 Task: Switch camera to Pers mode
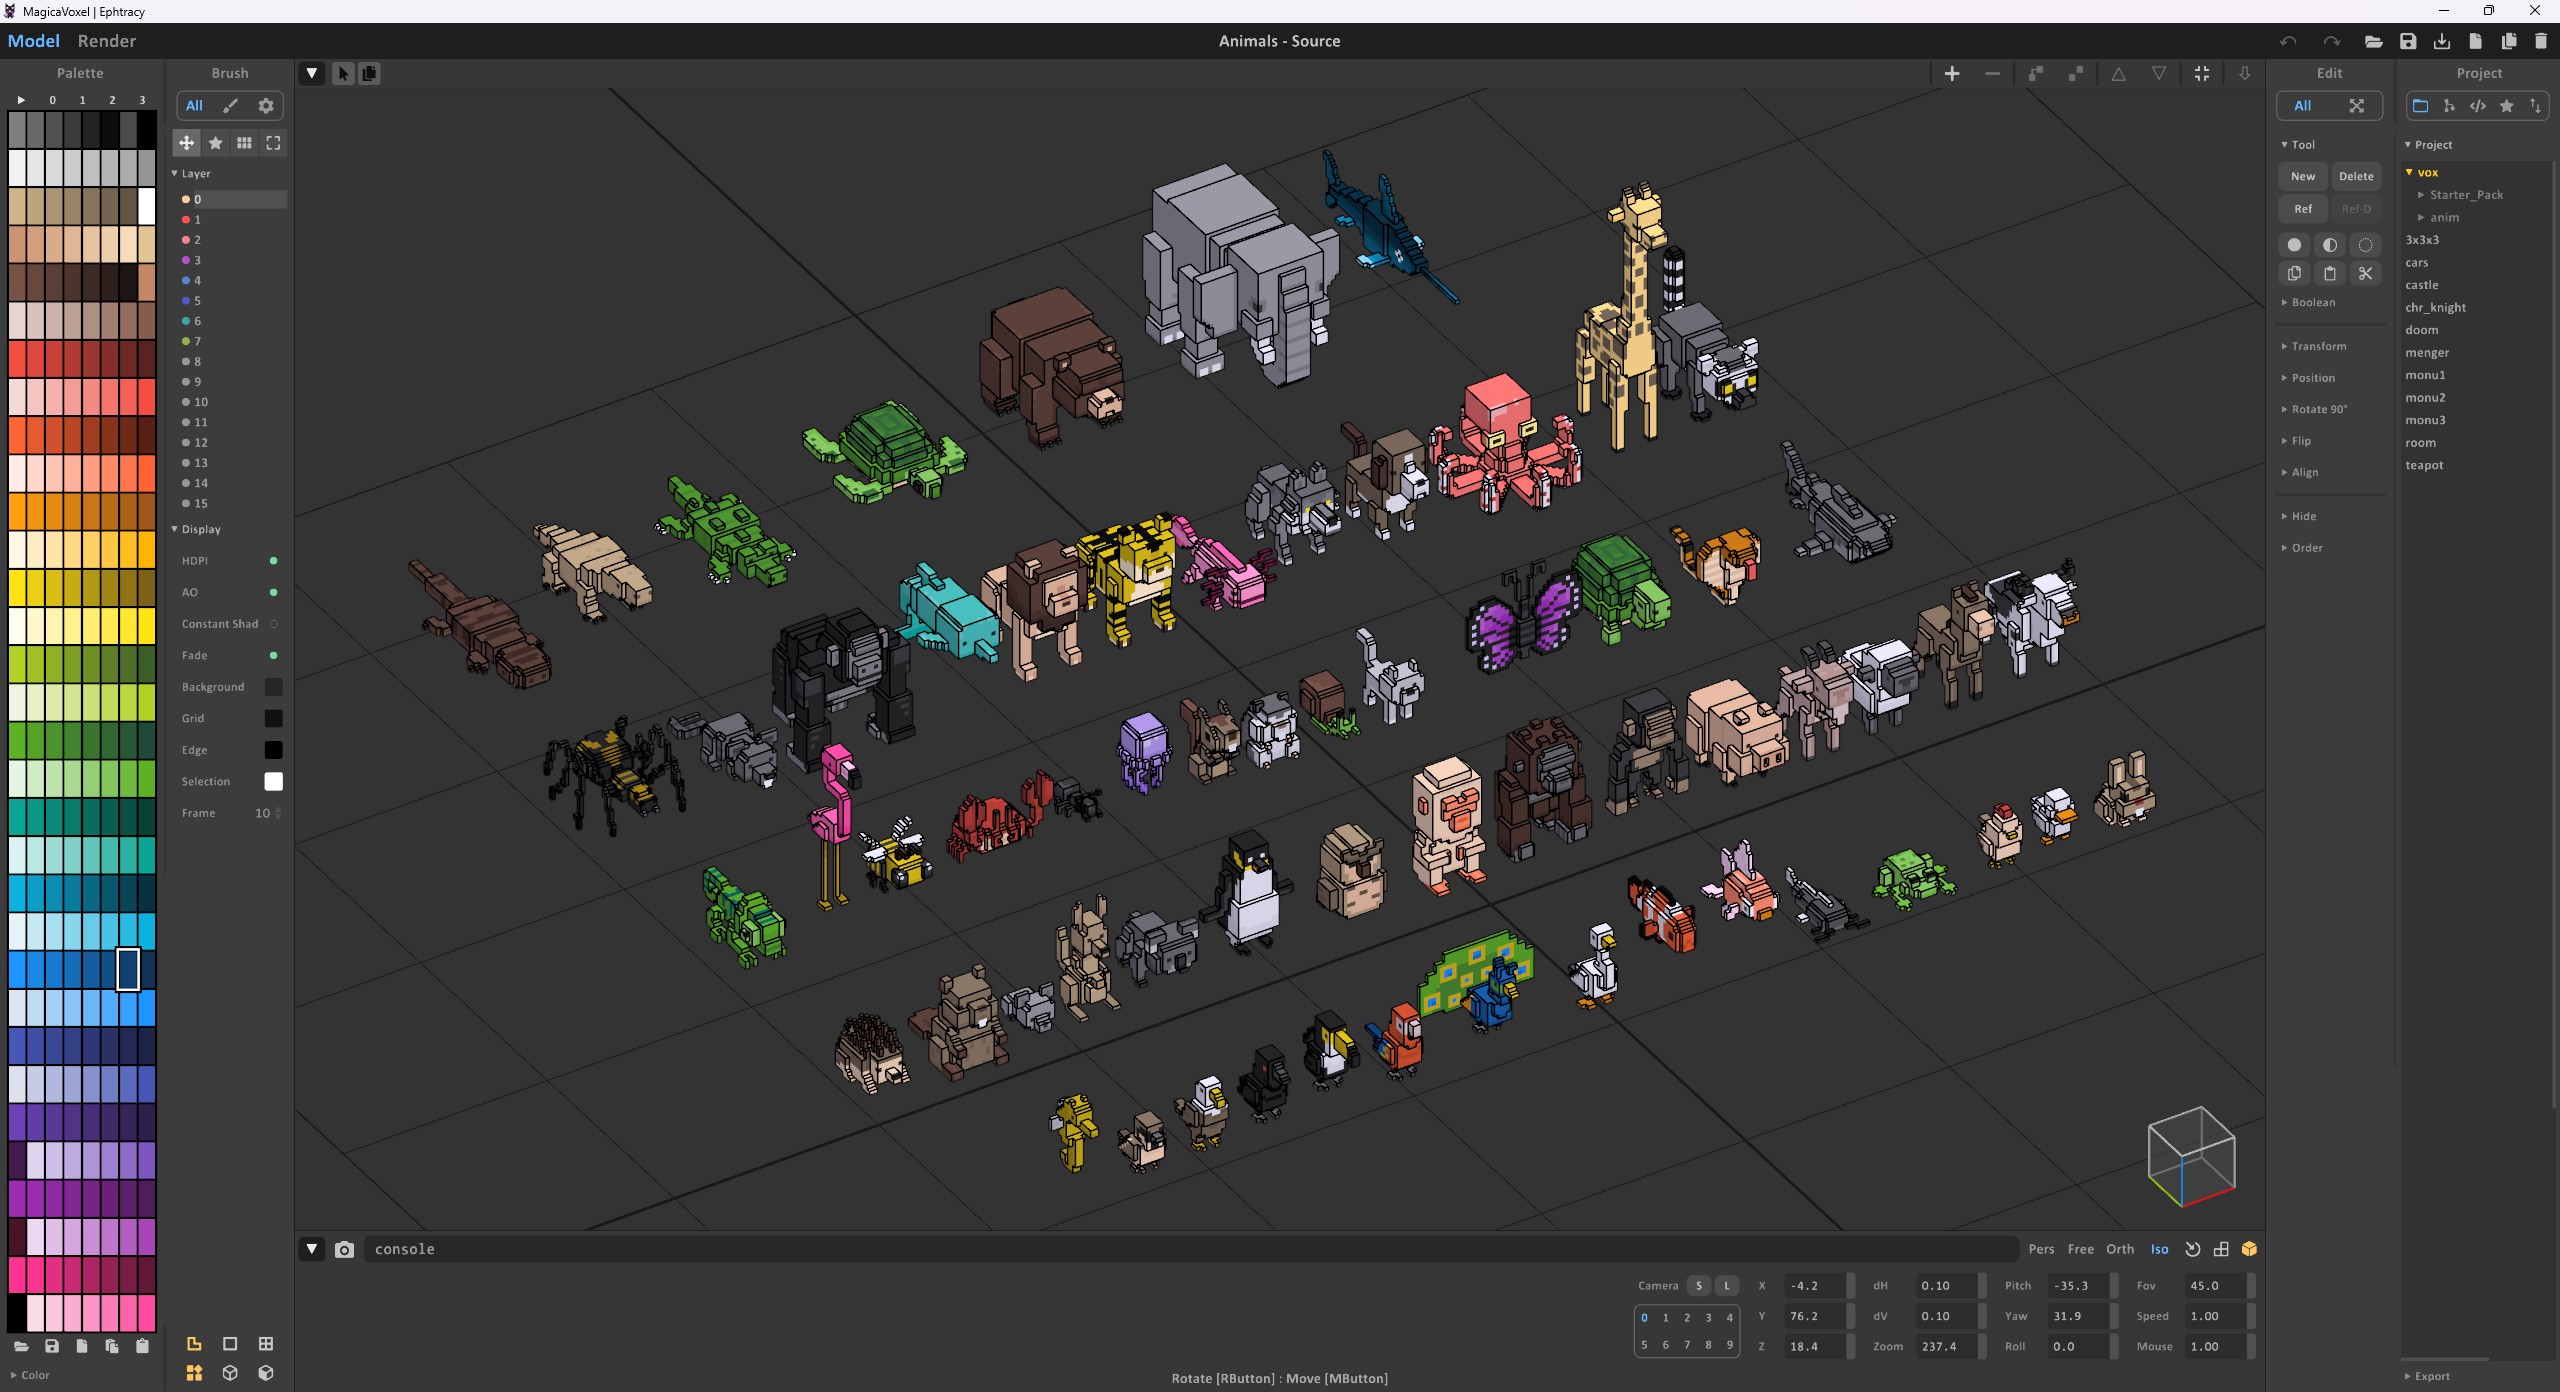pos(2041,1249)
